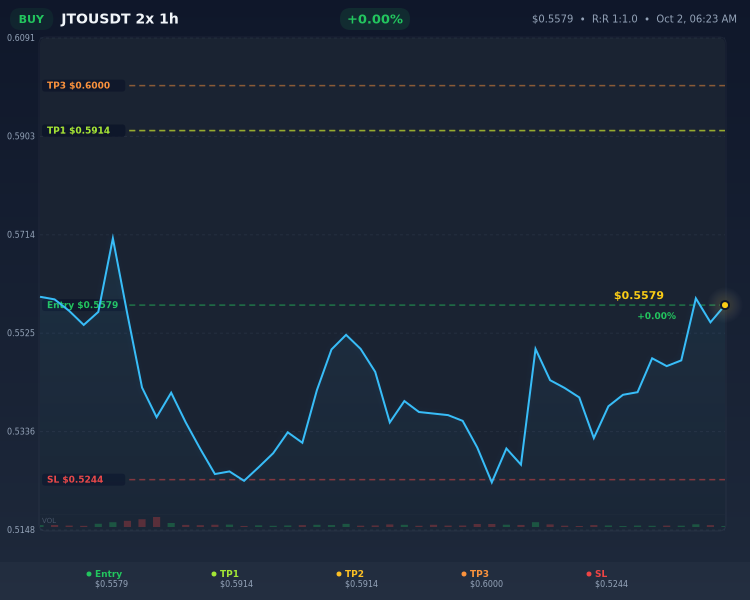
Task: Click the Entry $0.5579 line label
Action: (x=82, y=305)
